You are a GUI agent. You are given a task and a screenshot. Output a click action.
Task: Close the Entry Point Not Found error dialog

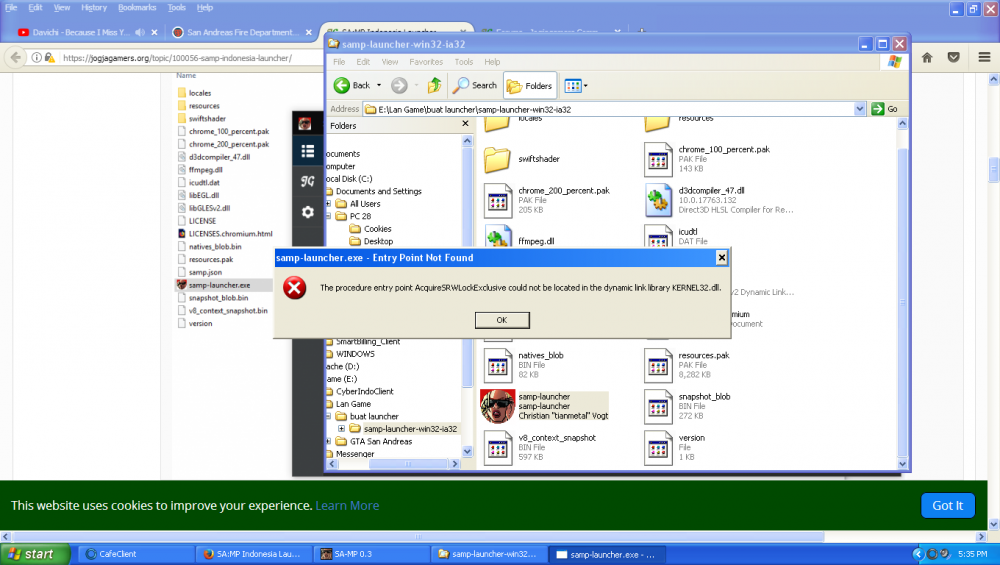coord(721,258)
